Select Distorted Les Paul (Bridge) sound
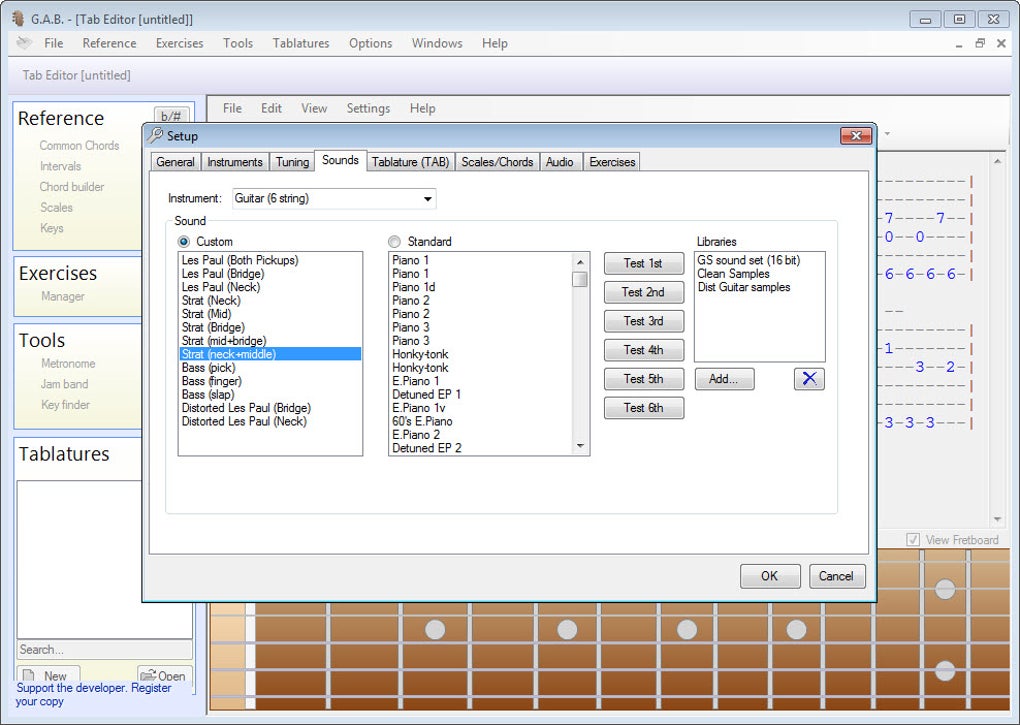This screenshot has width=1020, height=725. pyautogui.click(x=246, y=408)
